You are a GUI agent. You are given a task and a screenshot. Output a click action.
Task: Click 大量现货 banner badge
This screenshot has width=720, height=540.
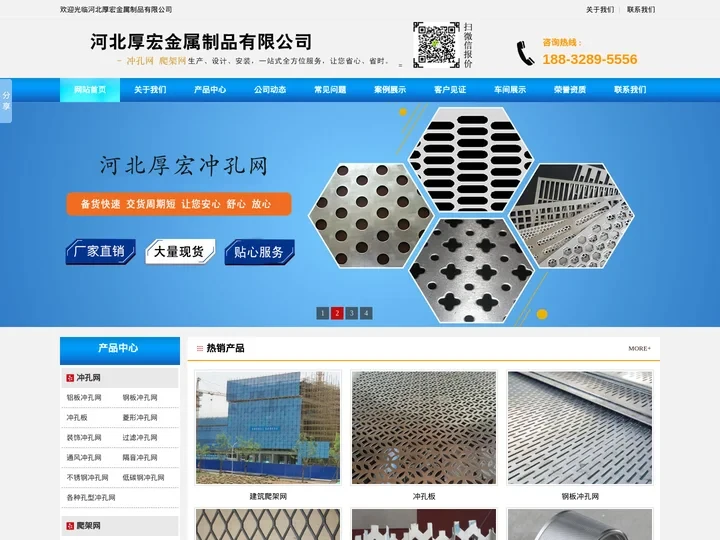coord(180,252)
